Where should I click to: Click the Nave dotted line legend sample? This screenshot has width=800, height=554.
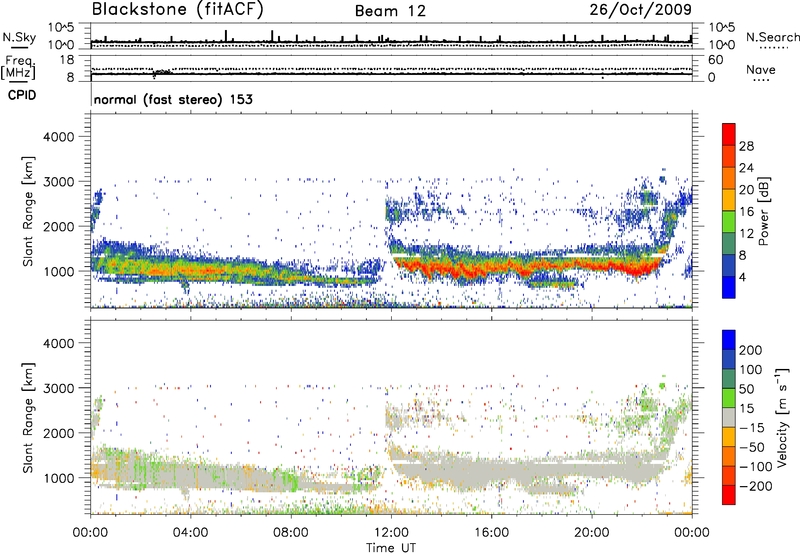pos(761,80)
